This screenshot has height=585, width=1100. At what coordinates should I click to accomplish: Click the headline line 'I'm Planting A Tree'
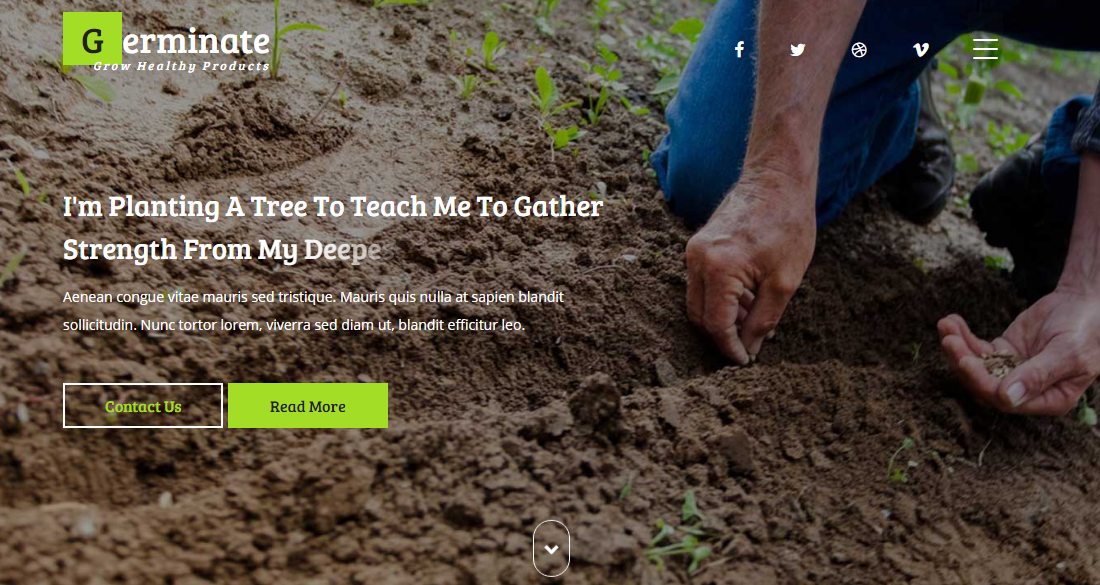(x=333, y=207)
